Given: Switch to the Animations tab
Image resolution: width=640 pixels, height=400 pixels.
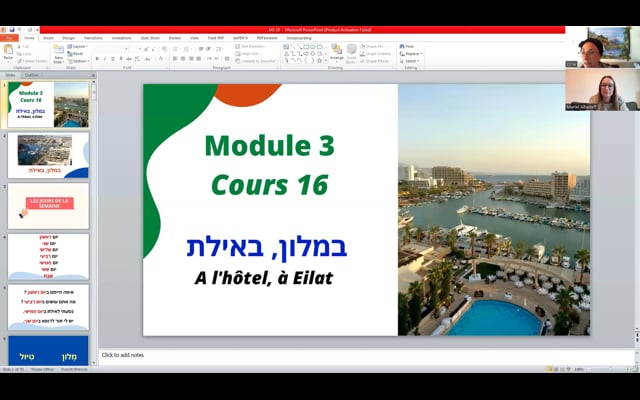Looking at the screenshot, I should [121, 38].
